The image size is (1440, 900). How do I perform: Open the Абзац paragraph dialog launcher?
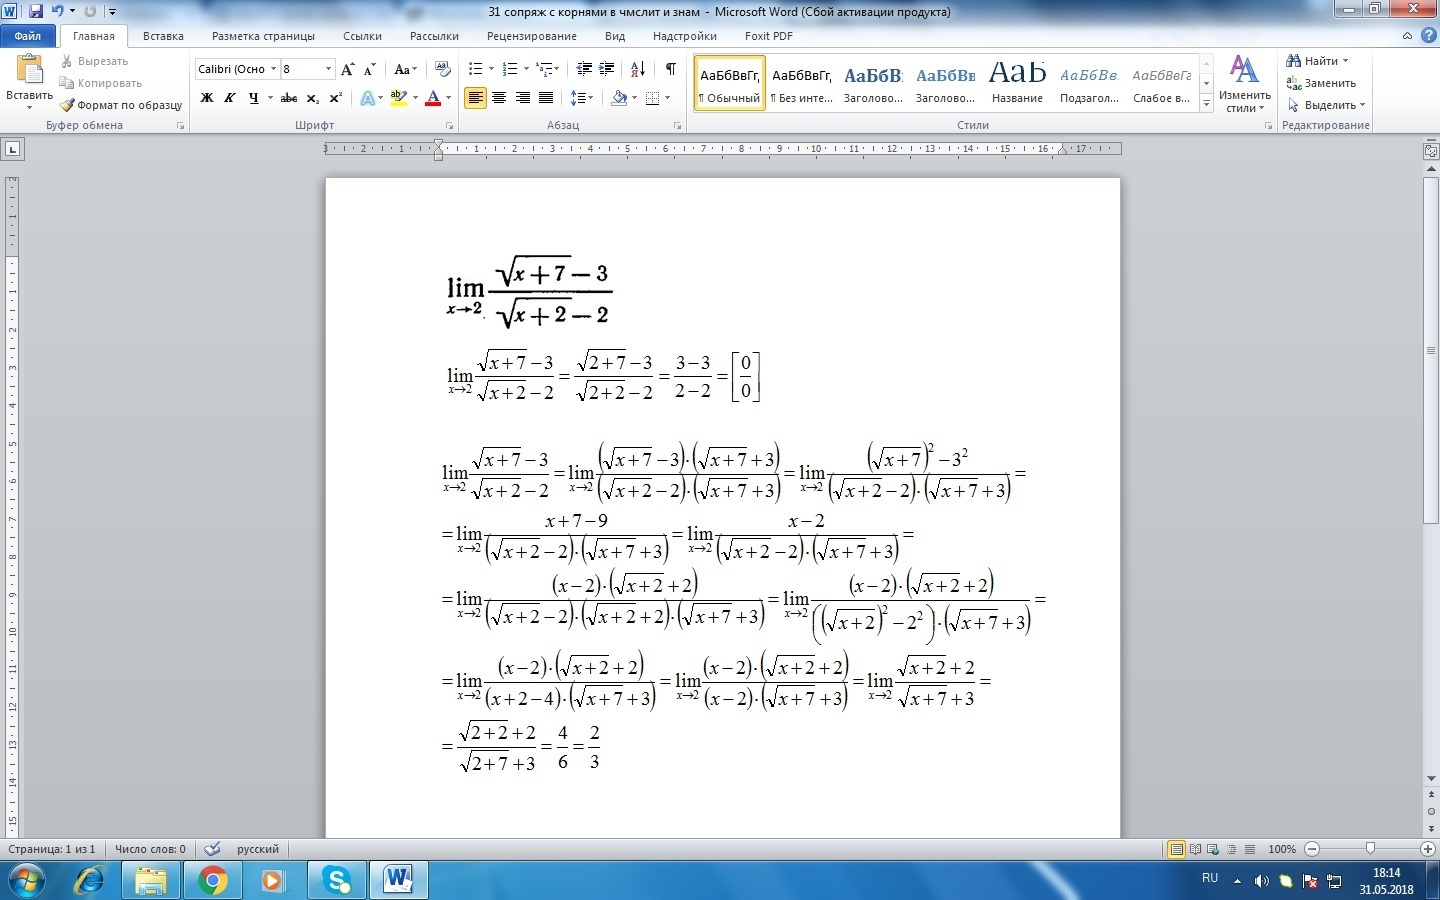coord(678,126)
